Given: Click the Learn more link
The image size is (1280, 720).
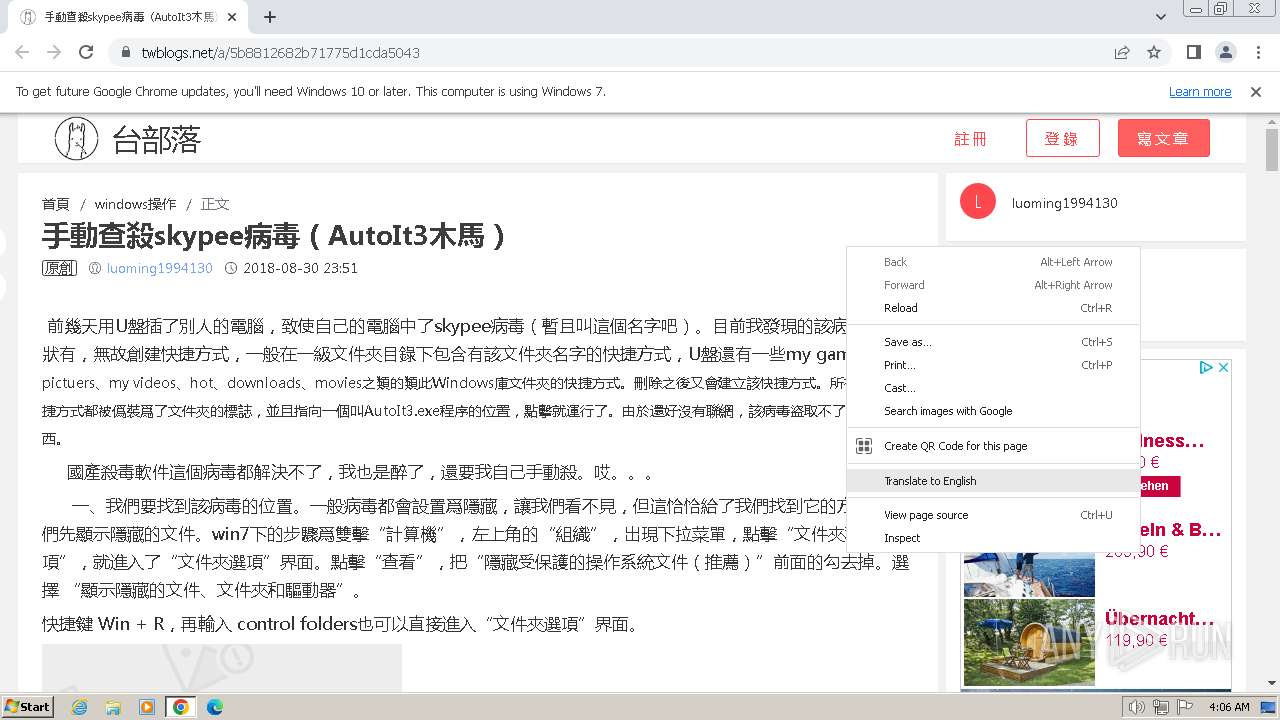Looking at the screenshot, I should coord(1200,91).
